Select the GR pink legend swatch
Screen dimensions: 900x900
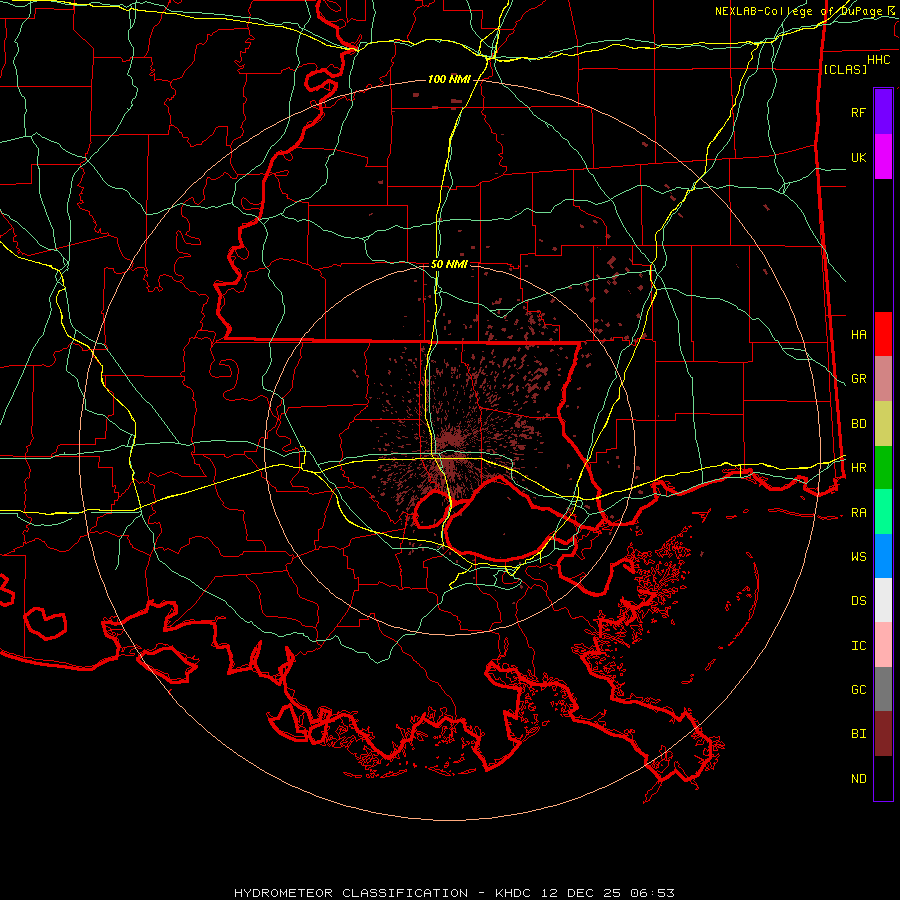coord(883,379)
